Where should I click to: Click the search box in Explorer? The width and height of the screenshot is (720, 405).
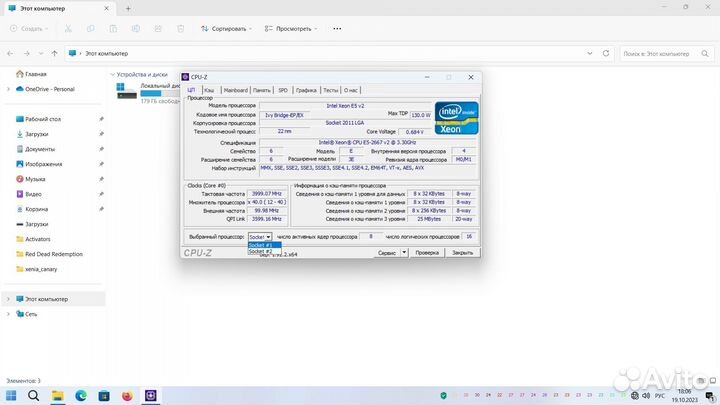click(666, 54)
